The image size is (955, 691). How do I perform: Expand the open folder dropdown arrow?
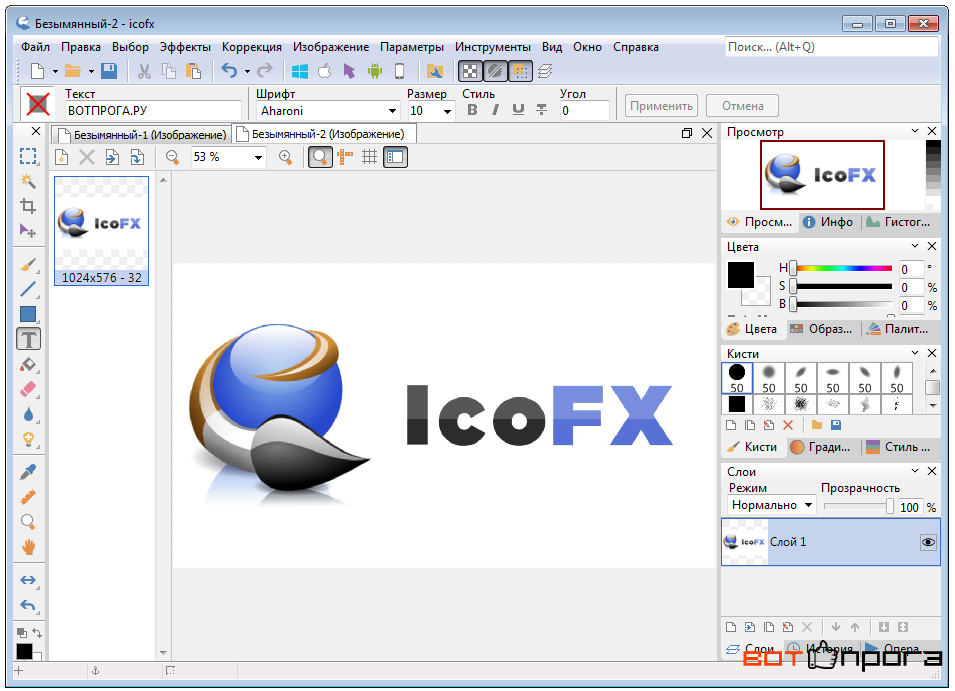click(x=91, y=72)
